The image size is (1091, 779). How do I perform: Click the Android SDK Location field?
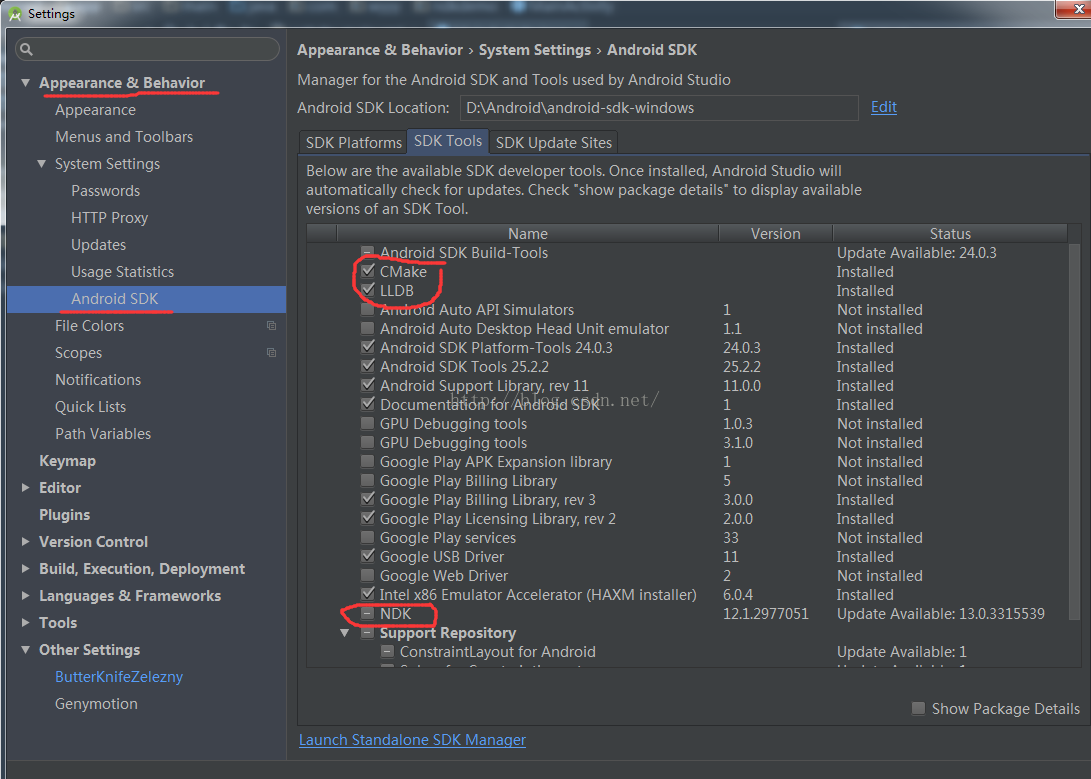pyautogui.click(x=659, y=108)
